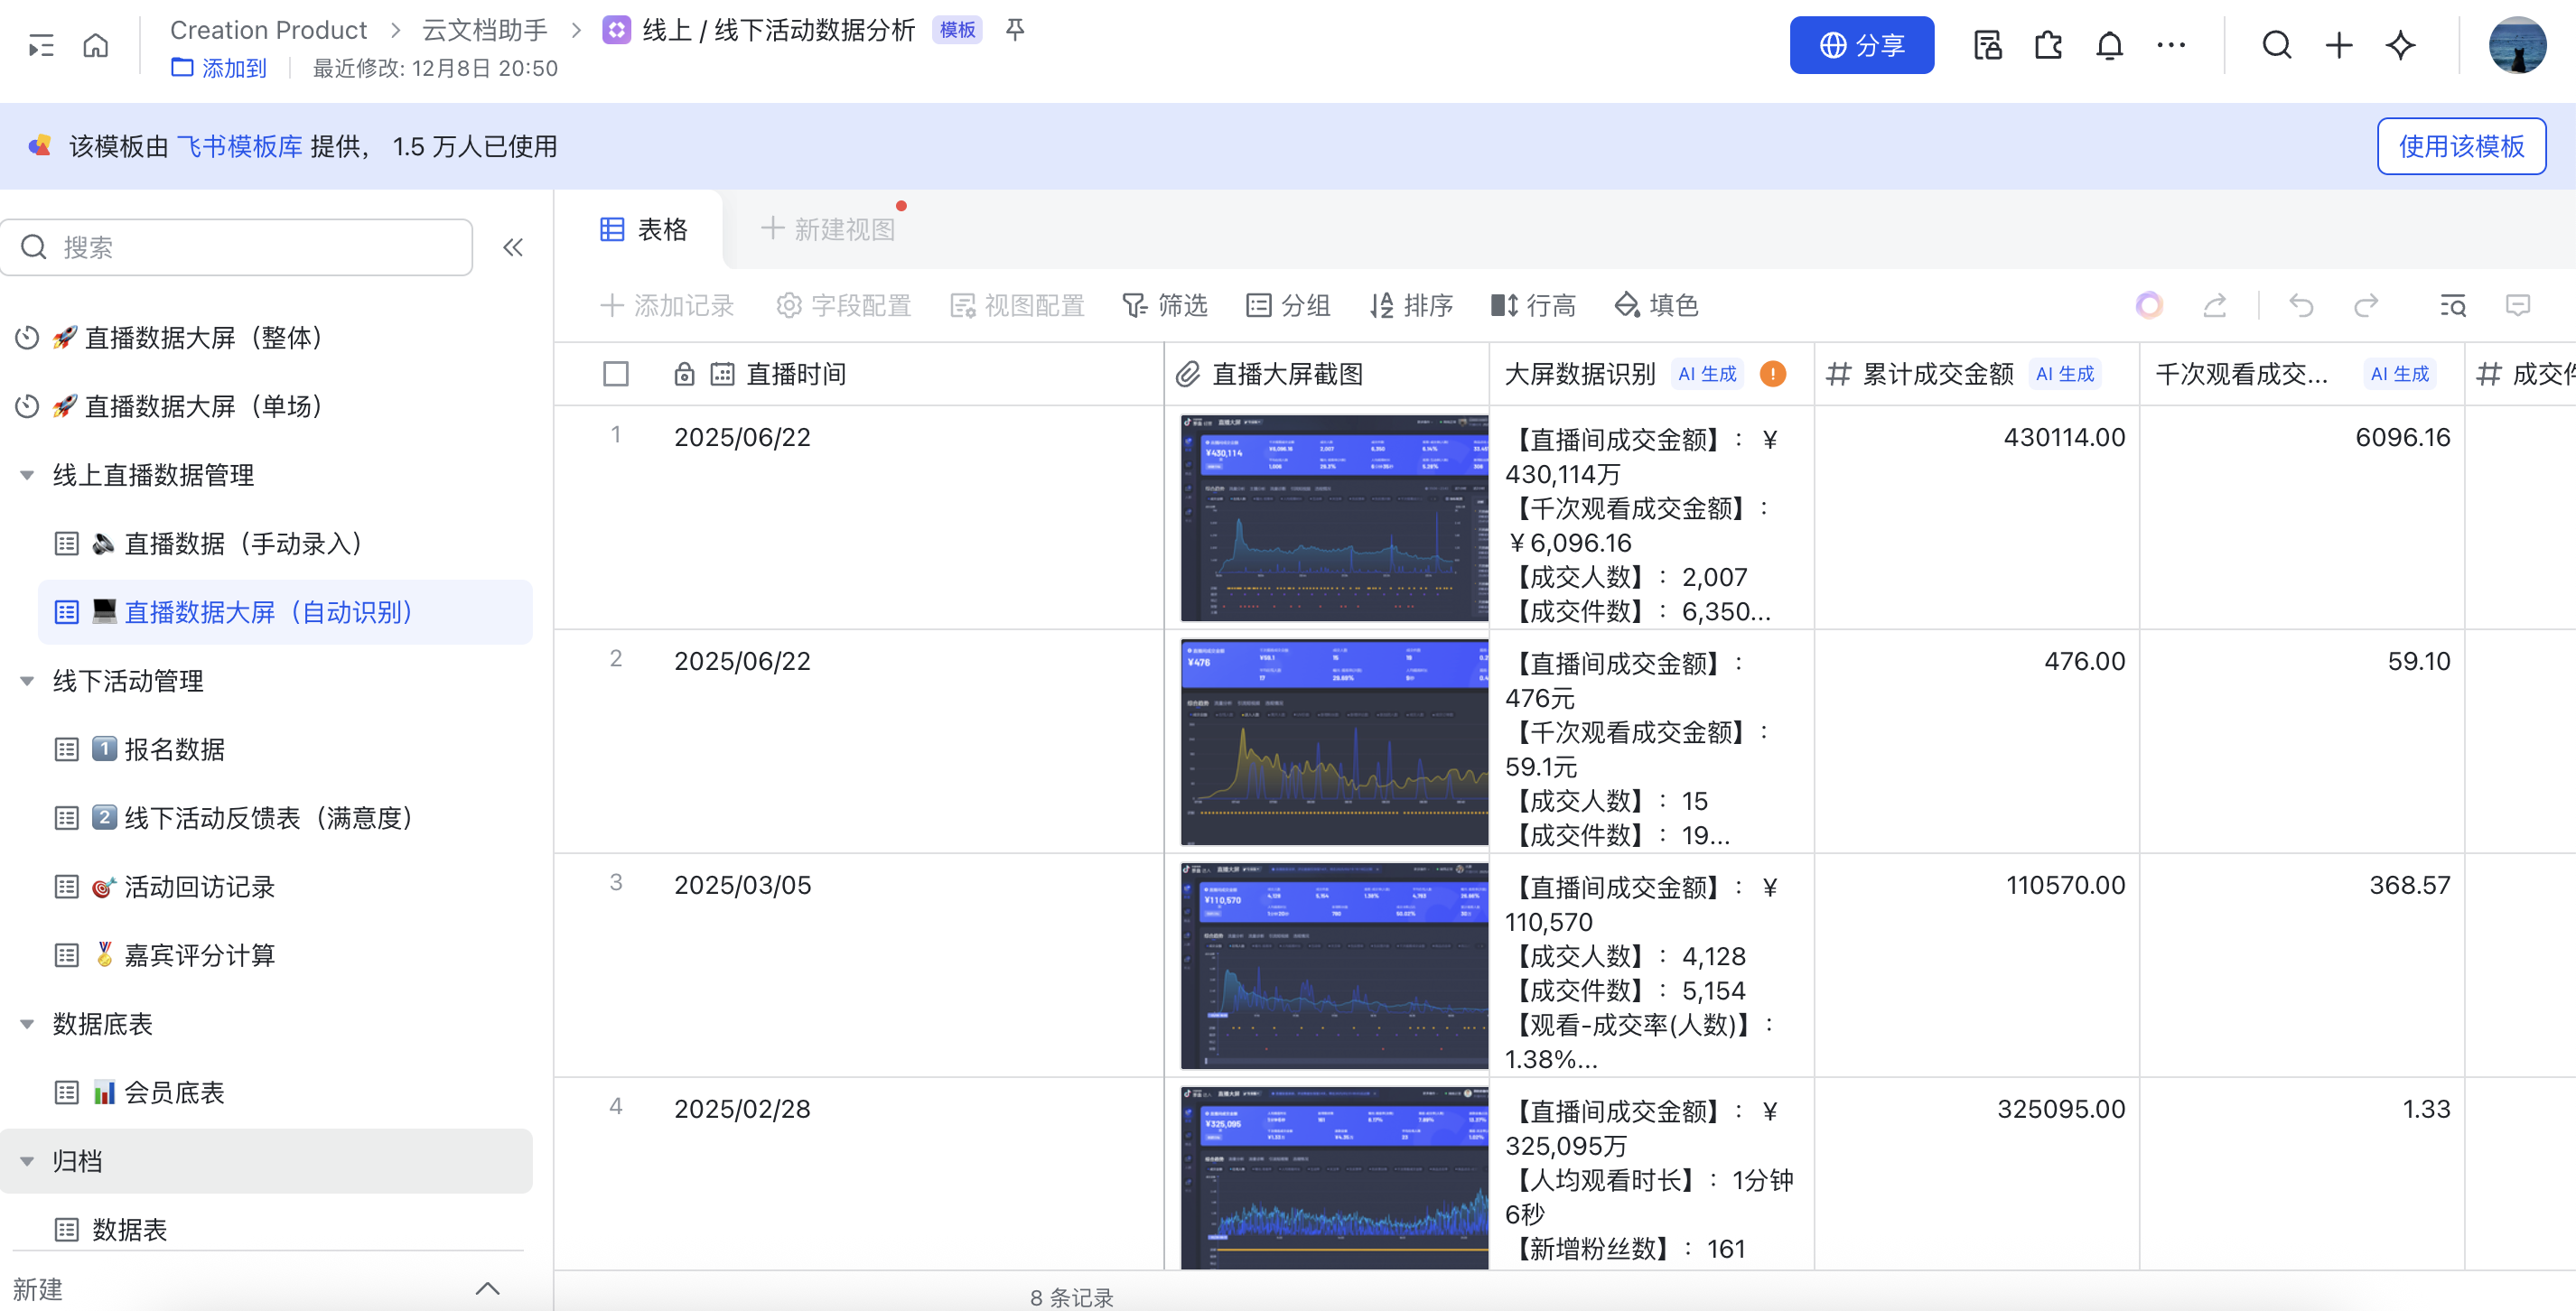Click the undo arrow icon

tap(2301, 306)
